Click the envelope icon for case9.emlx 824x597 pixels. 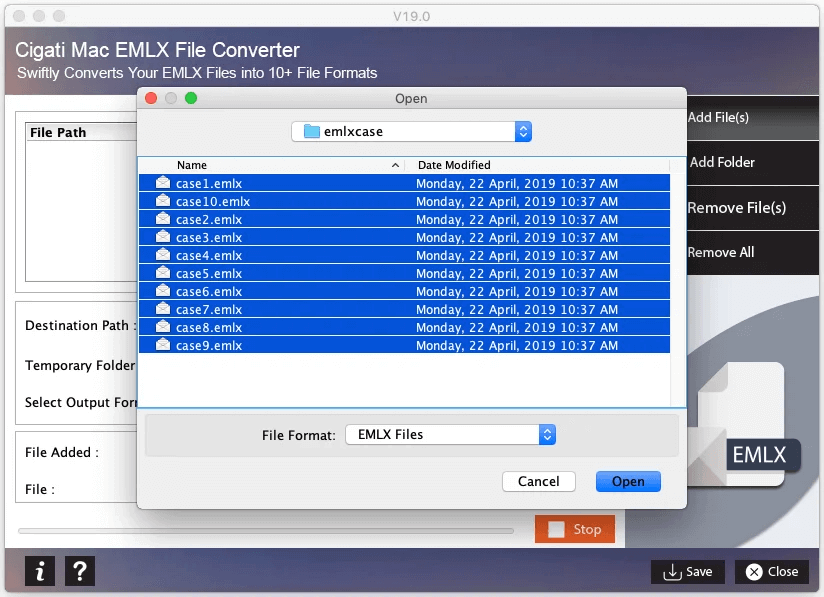pyautogui.click(x=163, y=345)
